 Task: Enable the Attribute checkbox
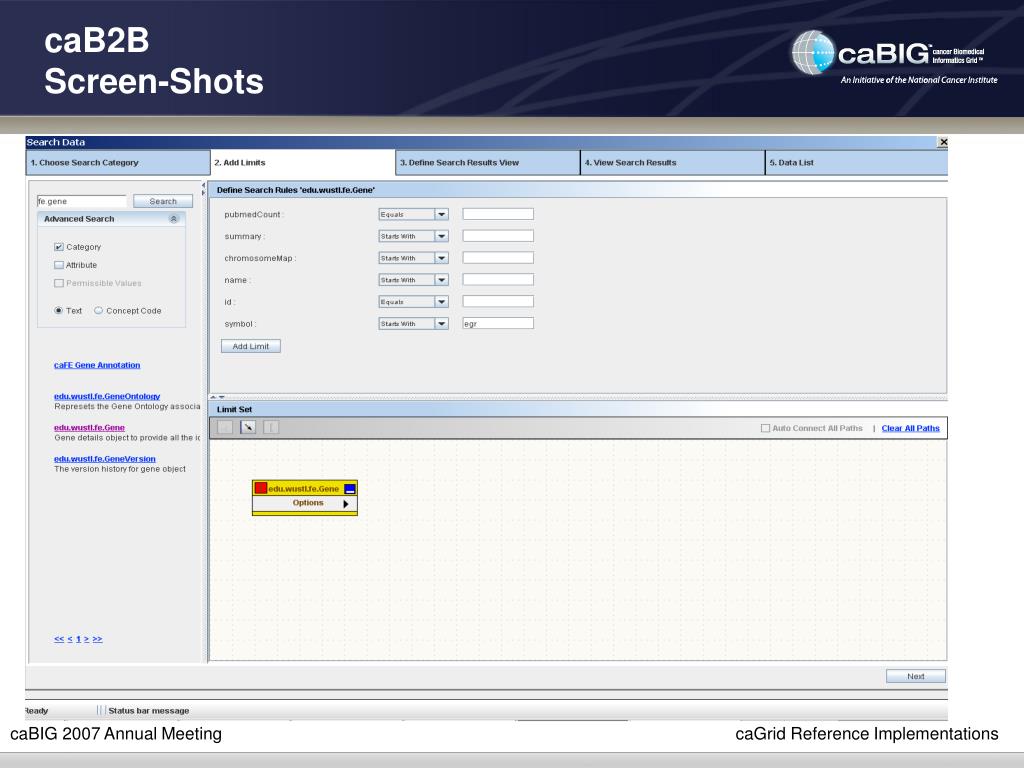click(x=59, y=265)
